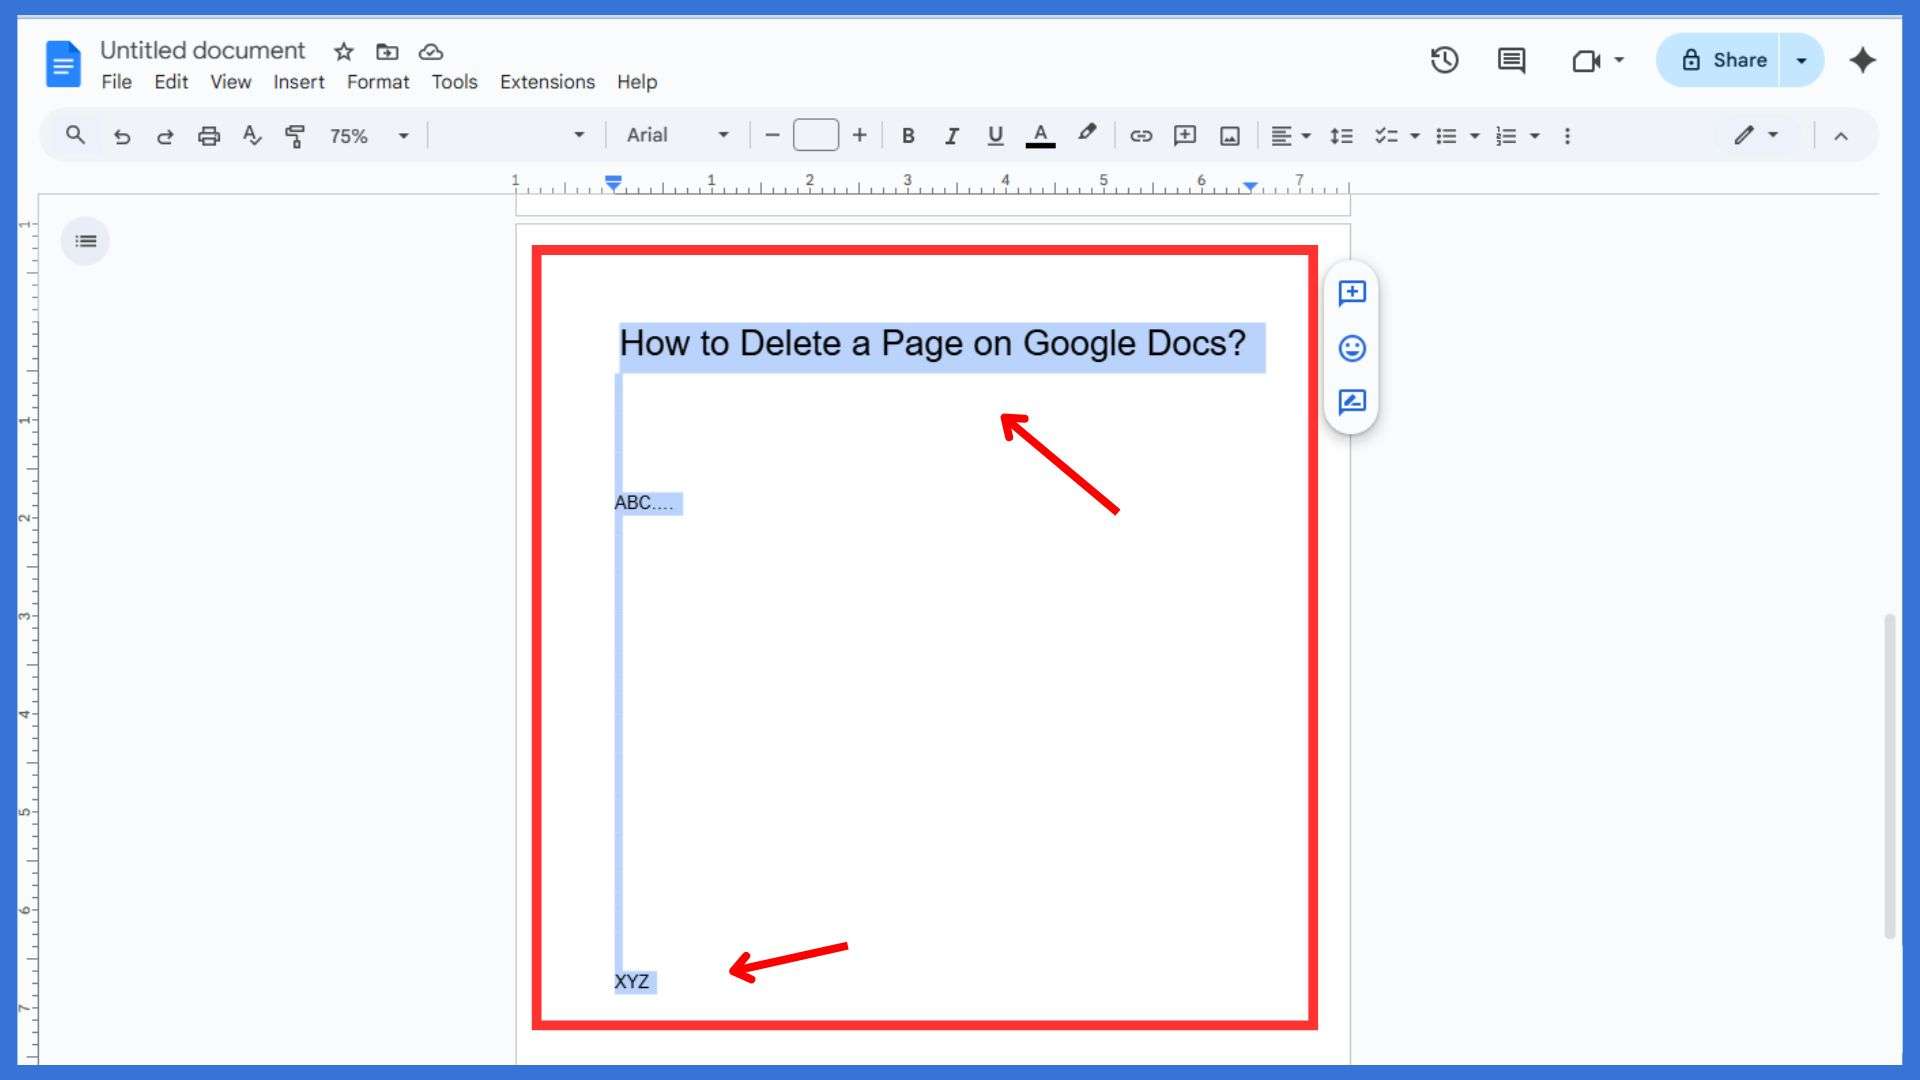Click the vertical scrollbar thumb

(x=1889, y=776)
